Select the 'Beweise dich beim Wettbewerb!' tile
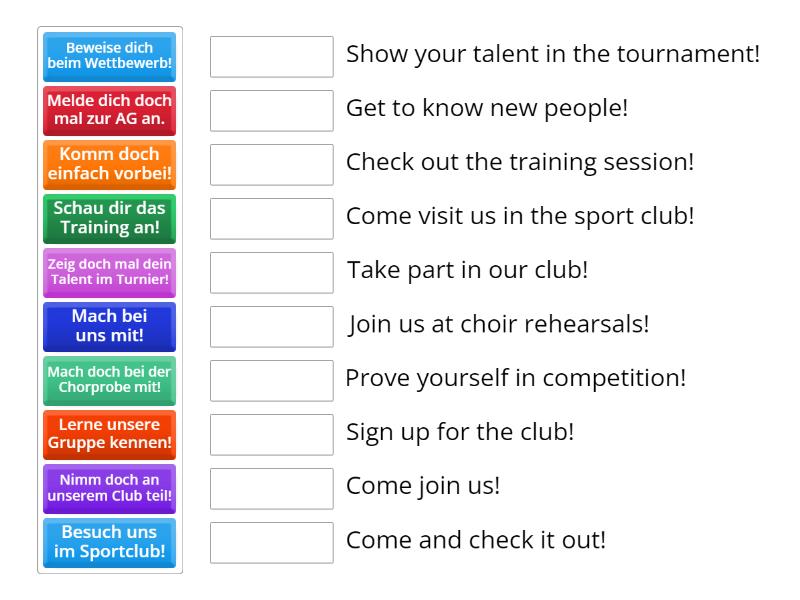This screenshot has width=800, height=600. pyautogui.click(x=110, y=57)
